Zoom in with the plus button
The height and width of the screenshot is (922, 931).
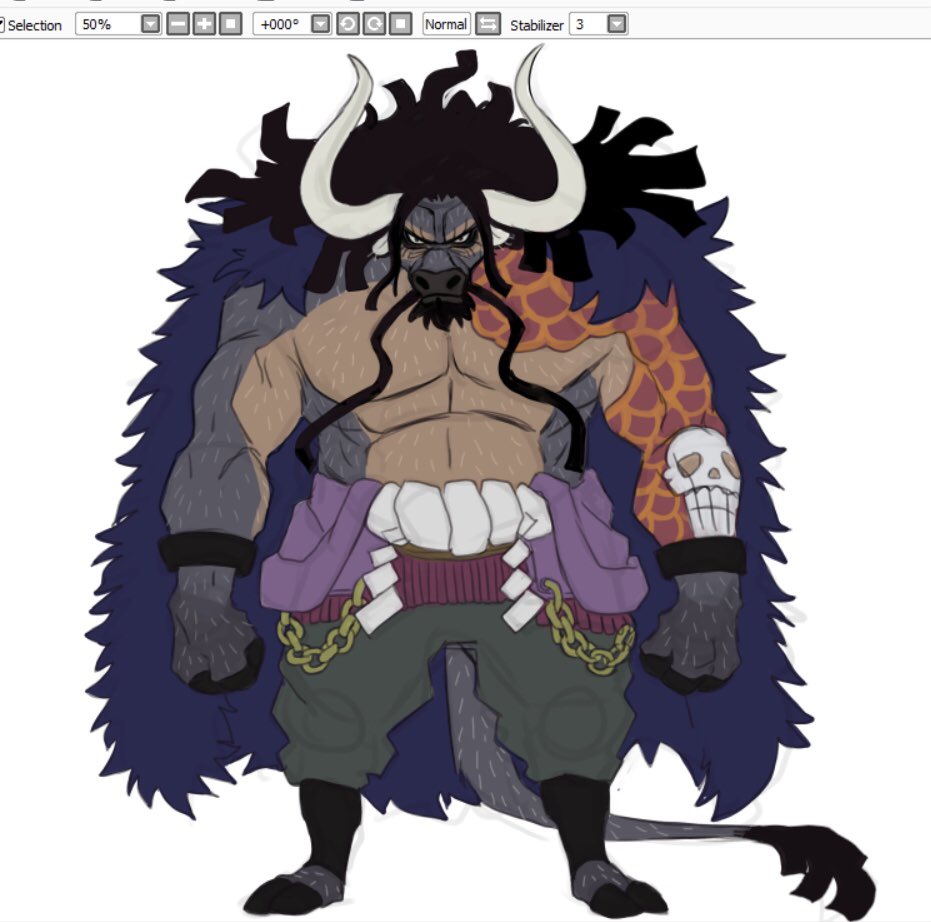coord(204,24)
